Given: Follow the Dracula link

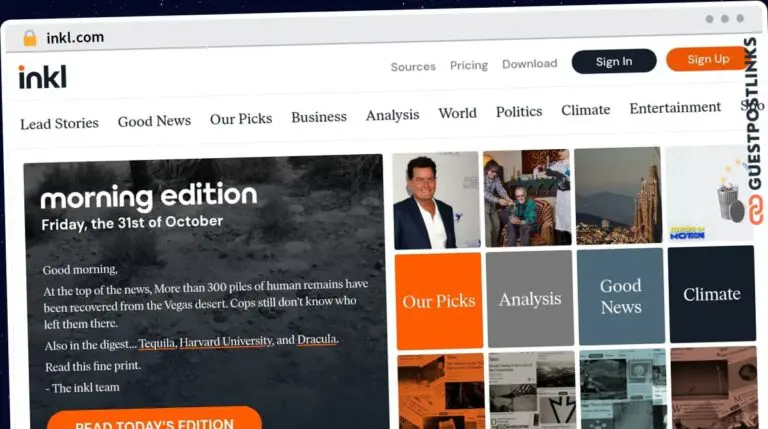Looking at the screenshot, I should [316, 339].
